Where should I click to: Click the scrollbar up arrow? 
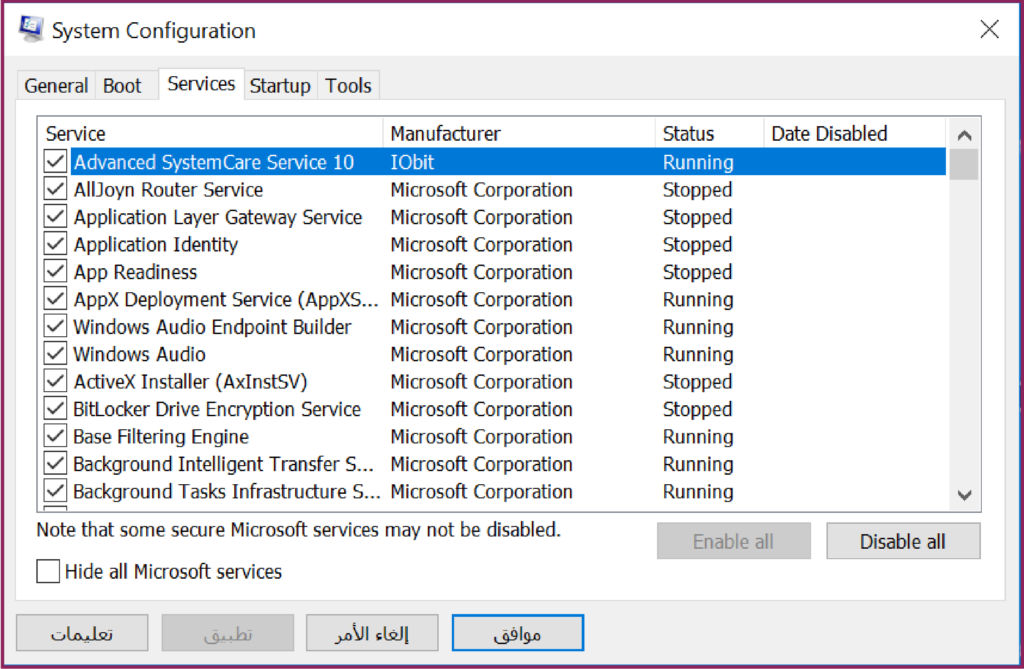click(964, 135)
